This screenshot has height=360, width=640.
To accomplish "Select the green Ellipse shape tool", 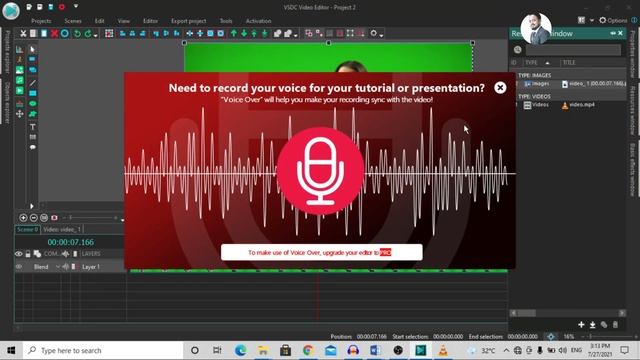I will (x=33, y=104).
